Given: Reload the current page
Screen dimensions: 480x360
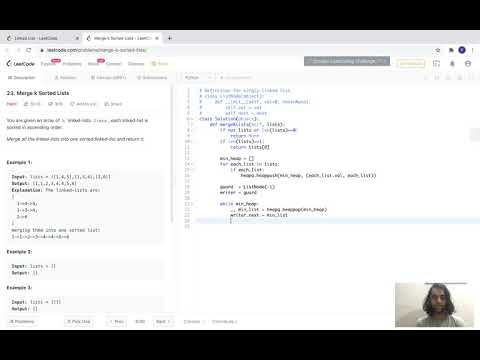Looking at the screenshot, I should (x=29, y=50).
